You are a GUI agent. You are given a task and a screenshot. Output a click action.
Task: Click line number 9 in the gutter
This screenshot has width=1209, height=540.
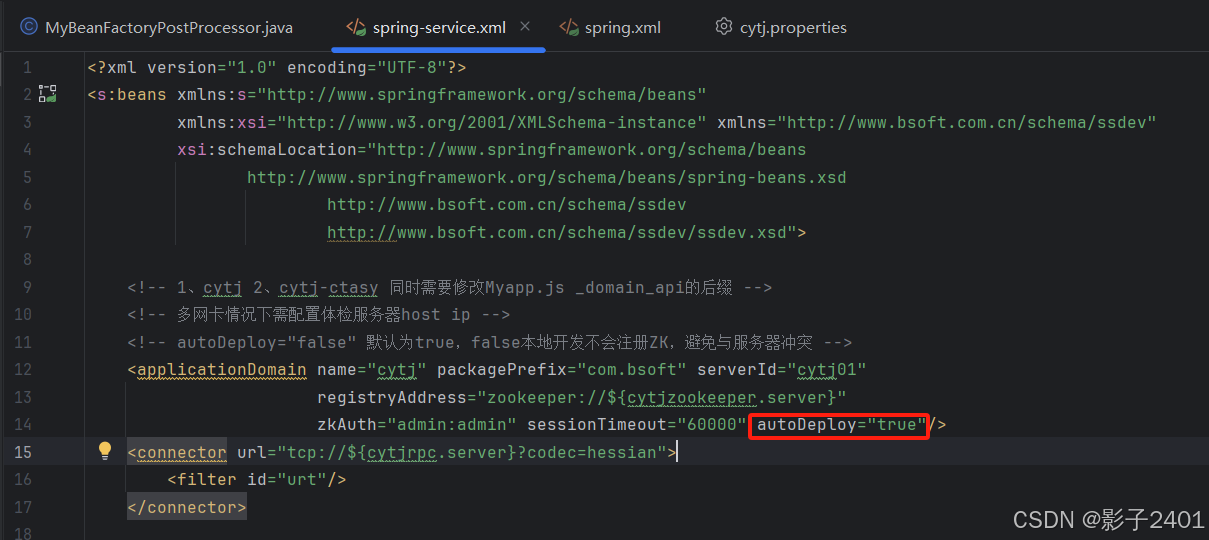(27, 288)
